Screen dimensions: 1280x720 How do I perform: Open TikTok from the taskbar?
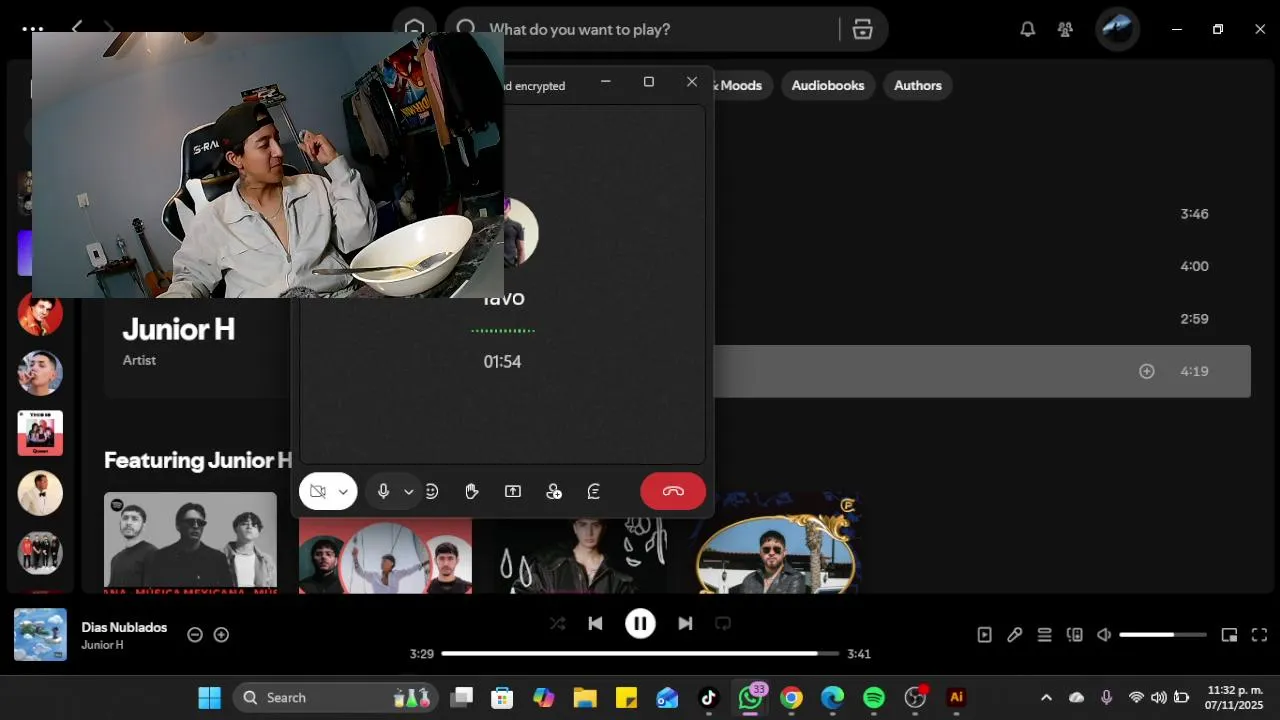point(708,697)
